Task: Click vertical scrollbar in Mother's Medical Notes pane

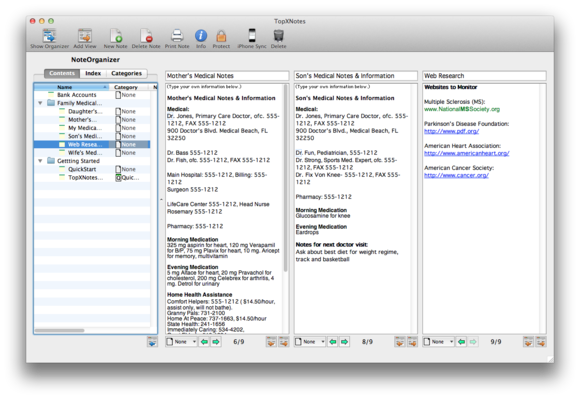Action: click(286, 177)
